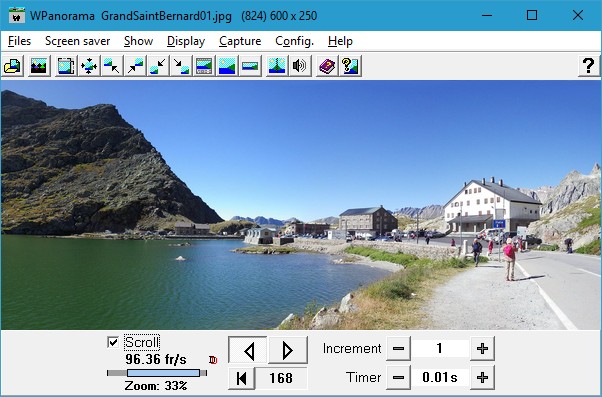Click the thin wide panorama strip icon
Image resolution: width=602 pixels, height=397 pixels.
(x=250, y=66)
